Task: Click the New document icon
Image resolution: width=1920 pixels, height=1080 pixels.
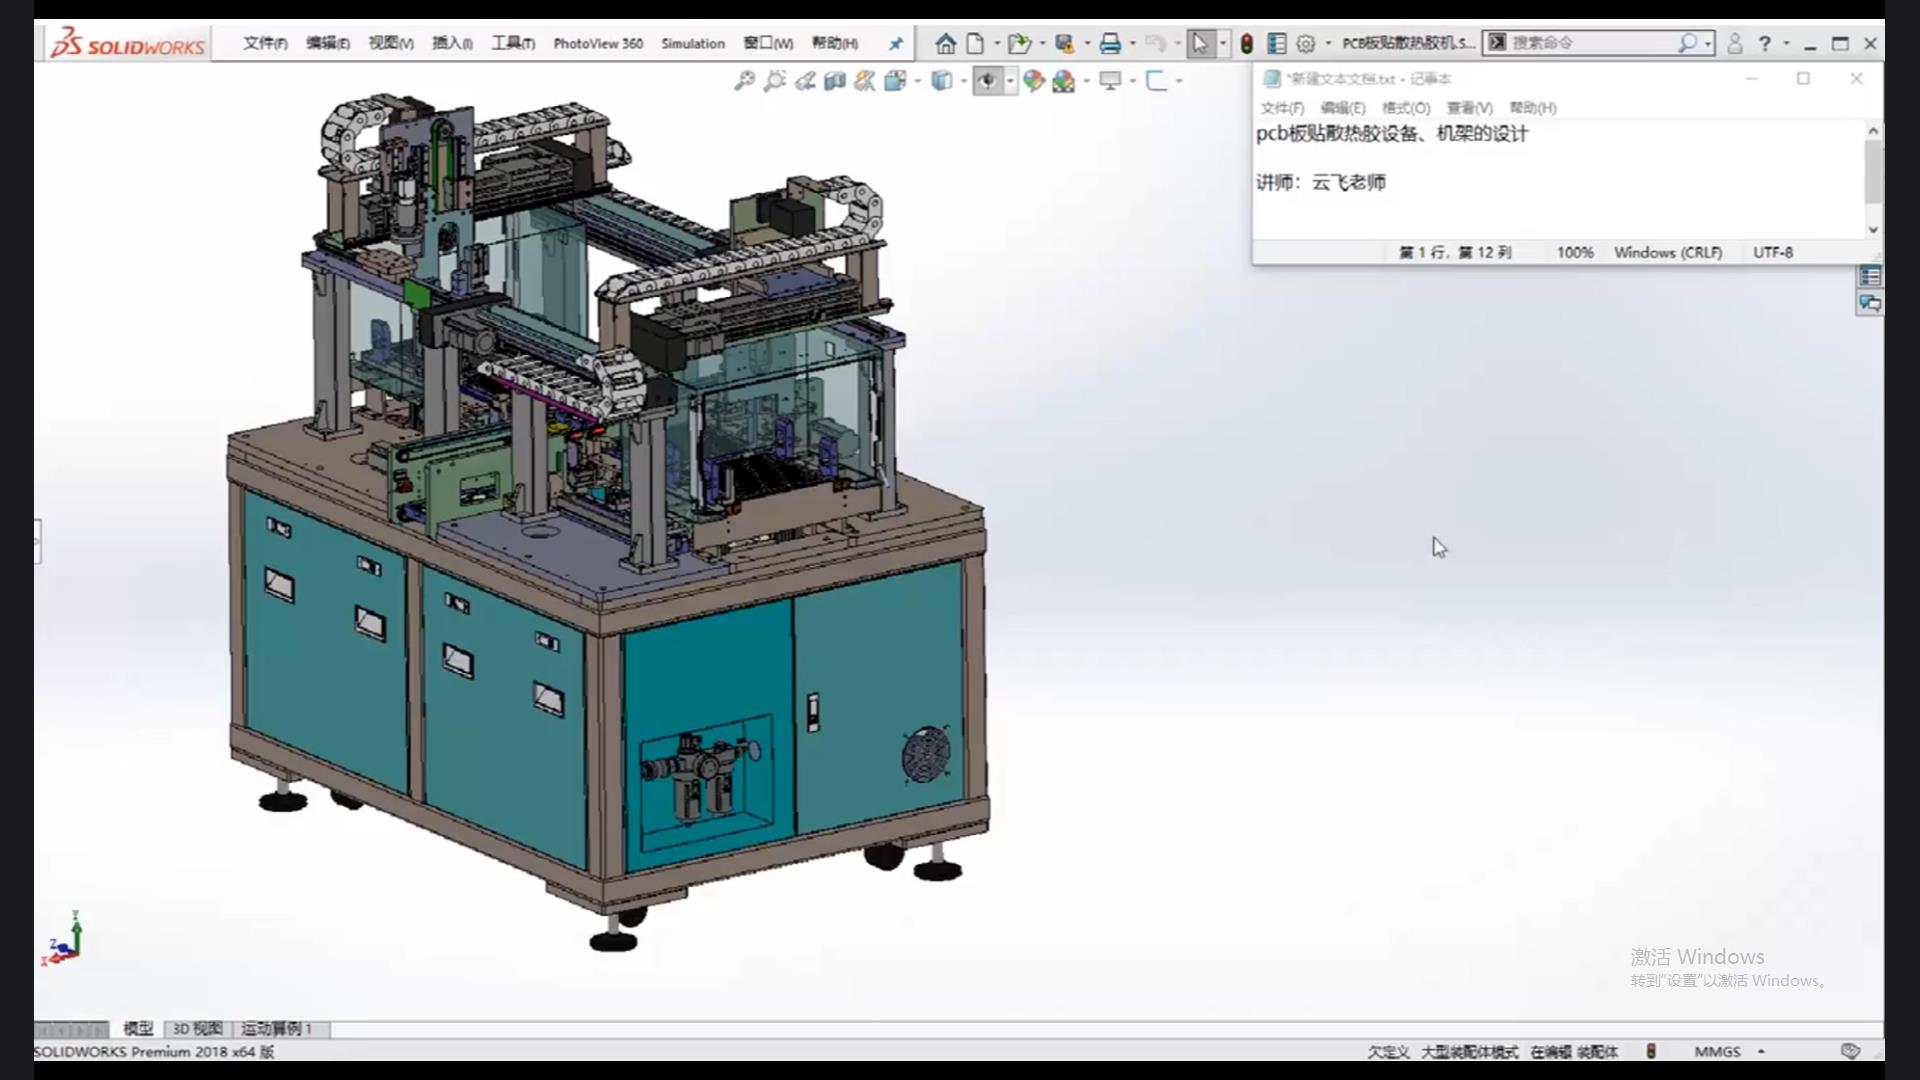Action: coord(975,43)
